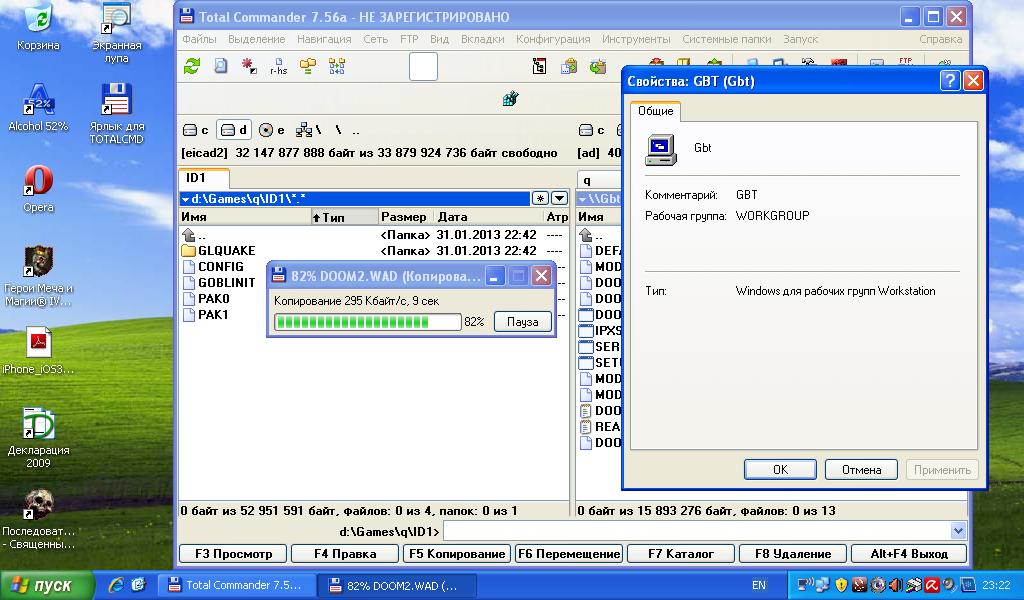
Task: Open the Навигация menu
Action: tap(324, 39)
